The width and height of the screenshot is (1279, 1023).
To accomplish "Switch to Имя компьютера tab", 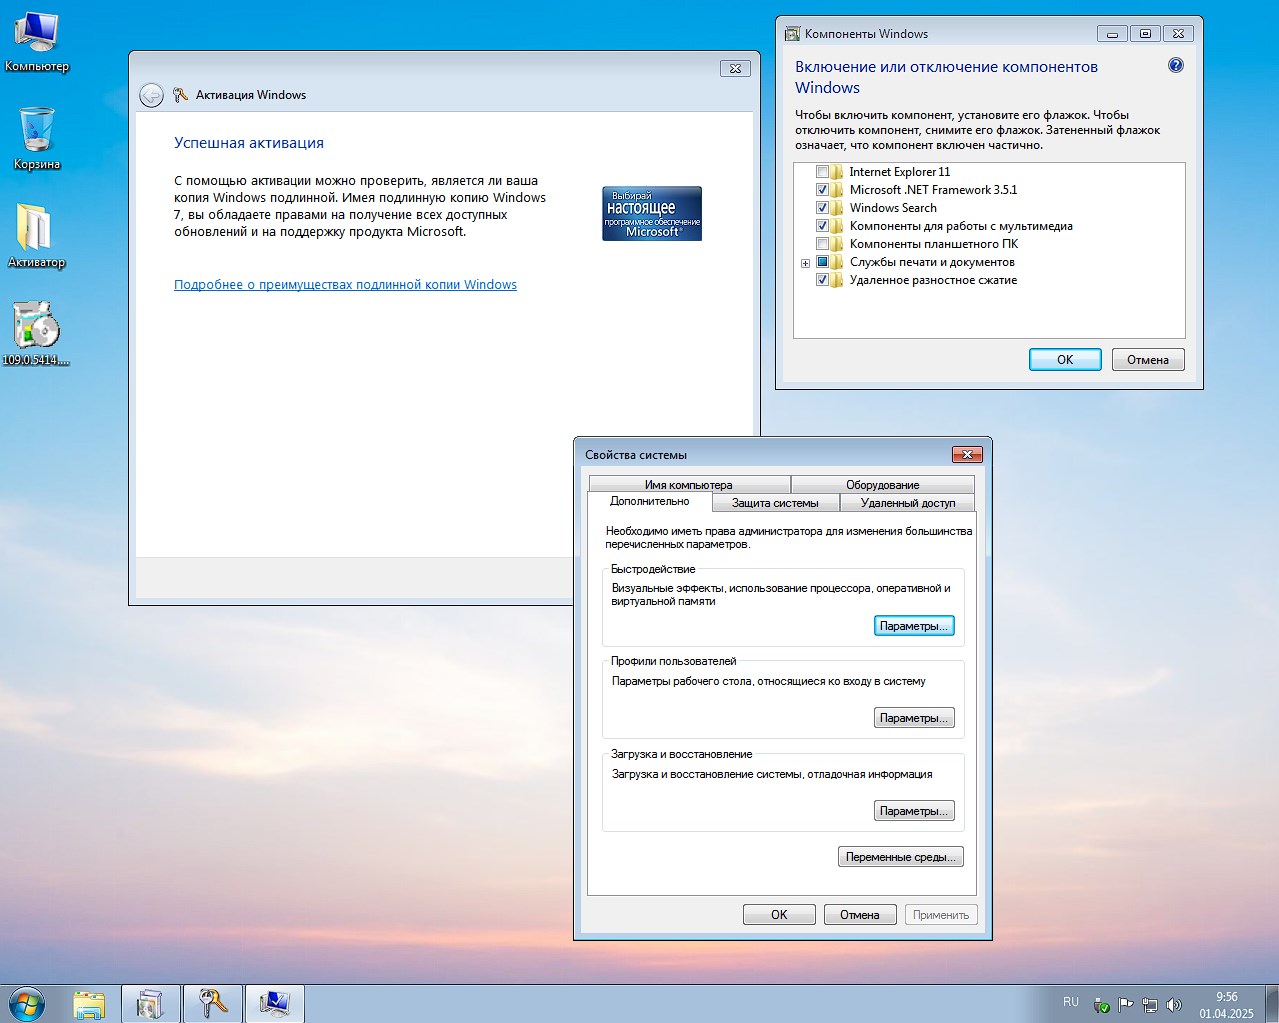I will [689, 484].
